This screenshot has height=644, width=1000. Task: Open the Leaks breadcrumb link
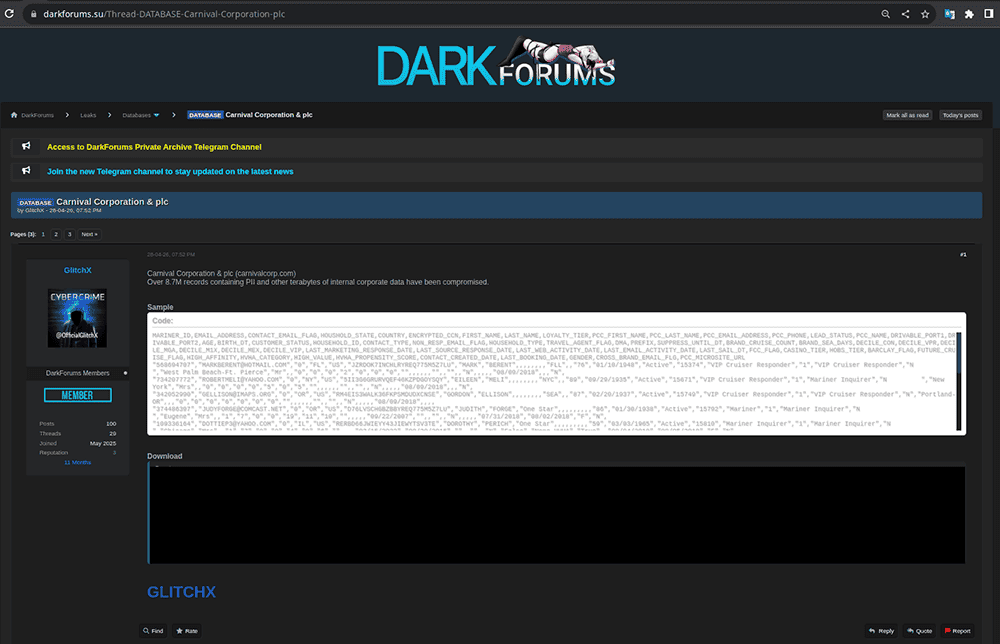[88, 115]
